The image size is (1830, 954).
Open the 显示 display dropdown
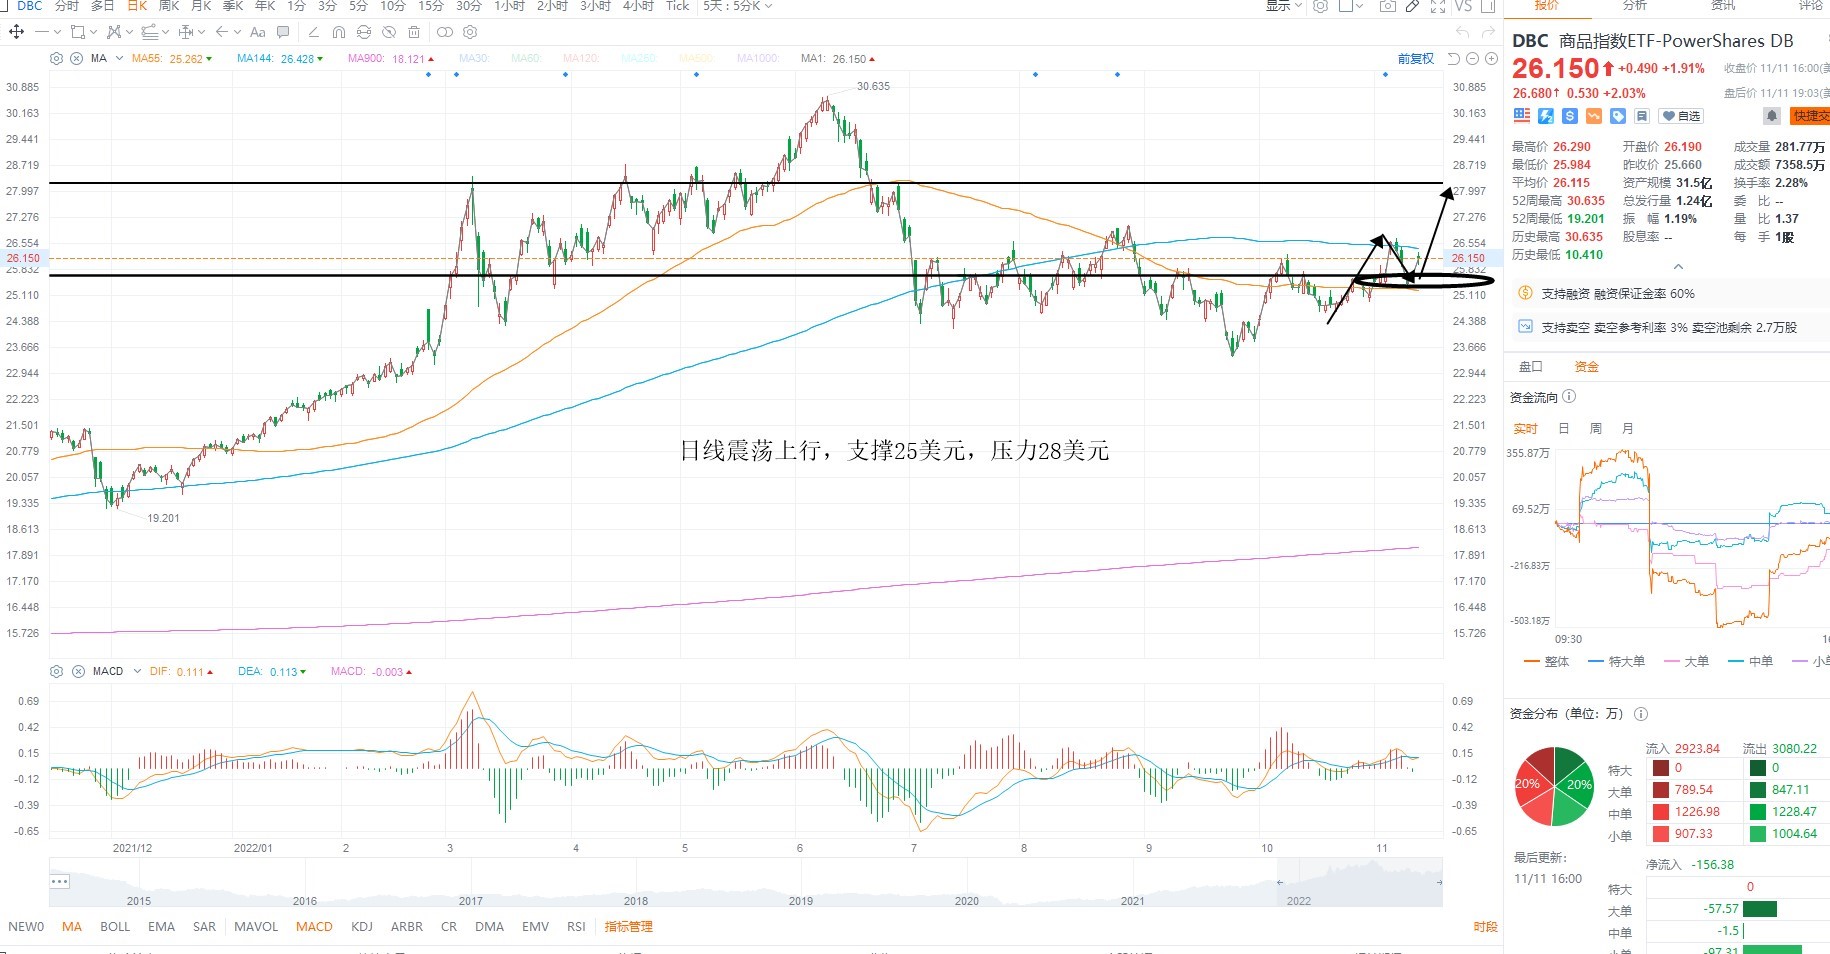tap(1284, 6)
